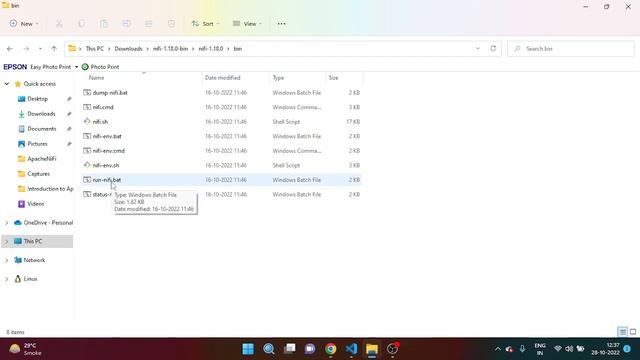This screenshot has height=360, width=640.
Task: Select the dump-nifi.bat file
Action: click(x=222, y=93)
